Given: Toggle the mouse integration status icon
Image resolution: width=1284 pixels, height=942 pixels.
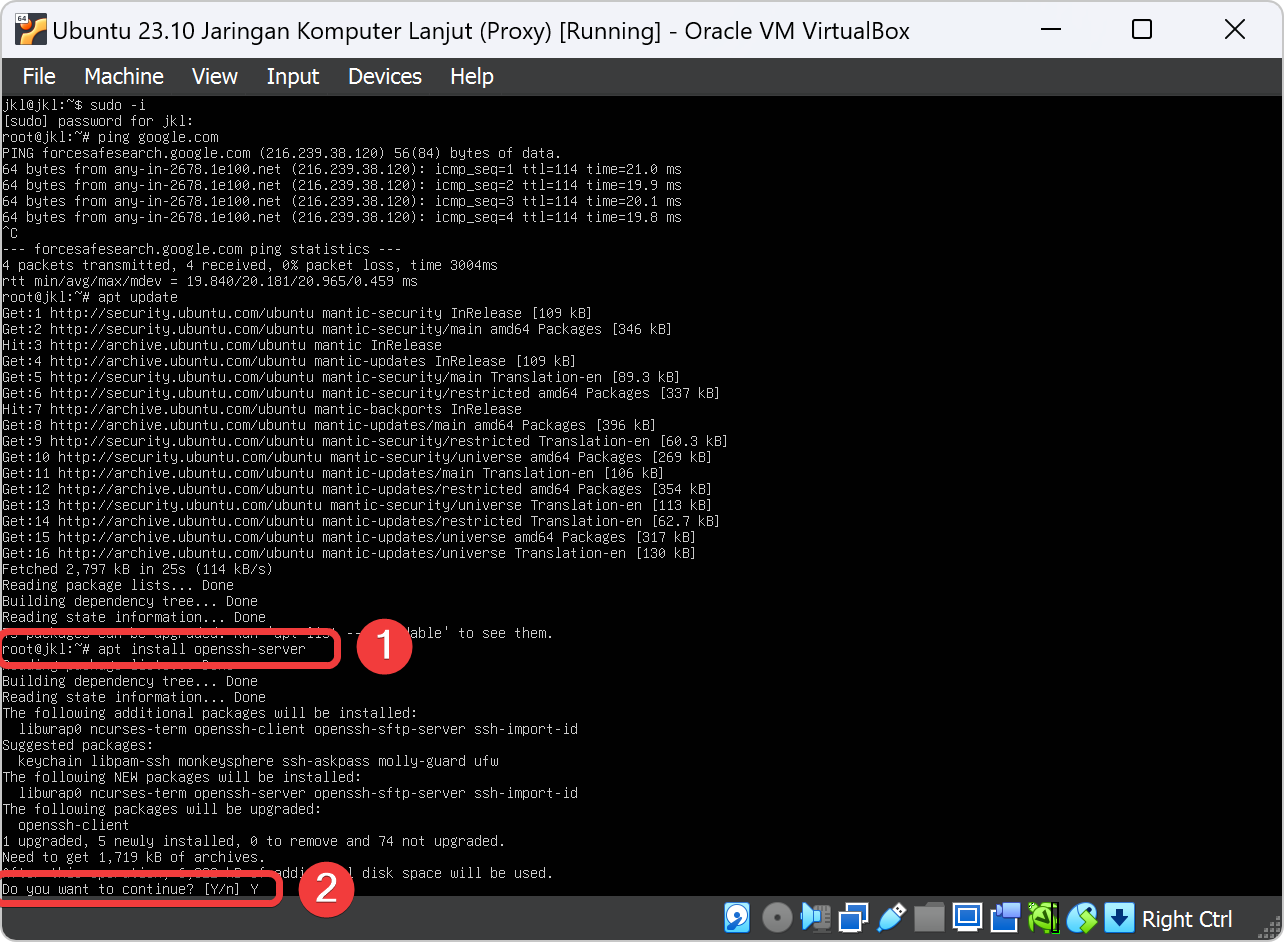Looking at the screenshot, I should (x=1081, y=917).
